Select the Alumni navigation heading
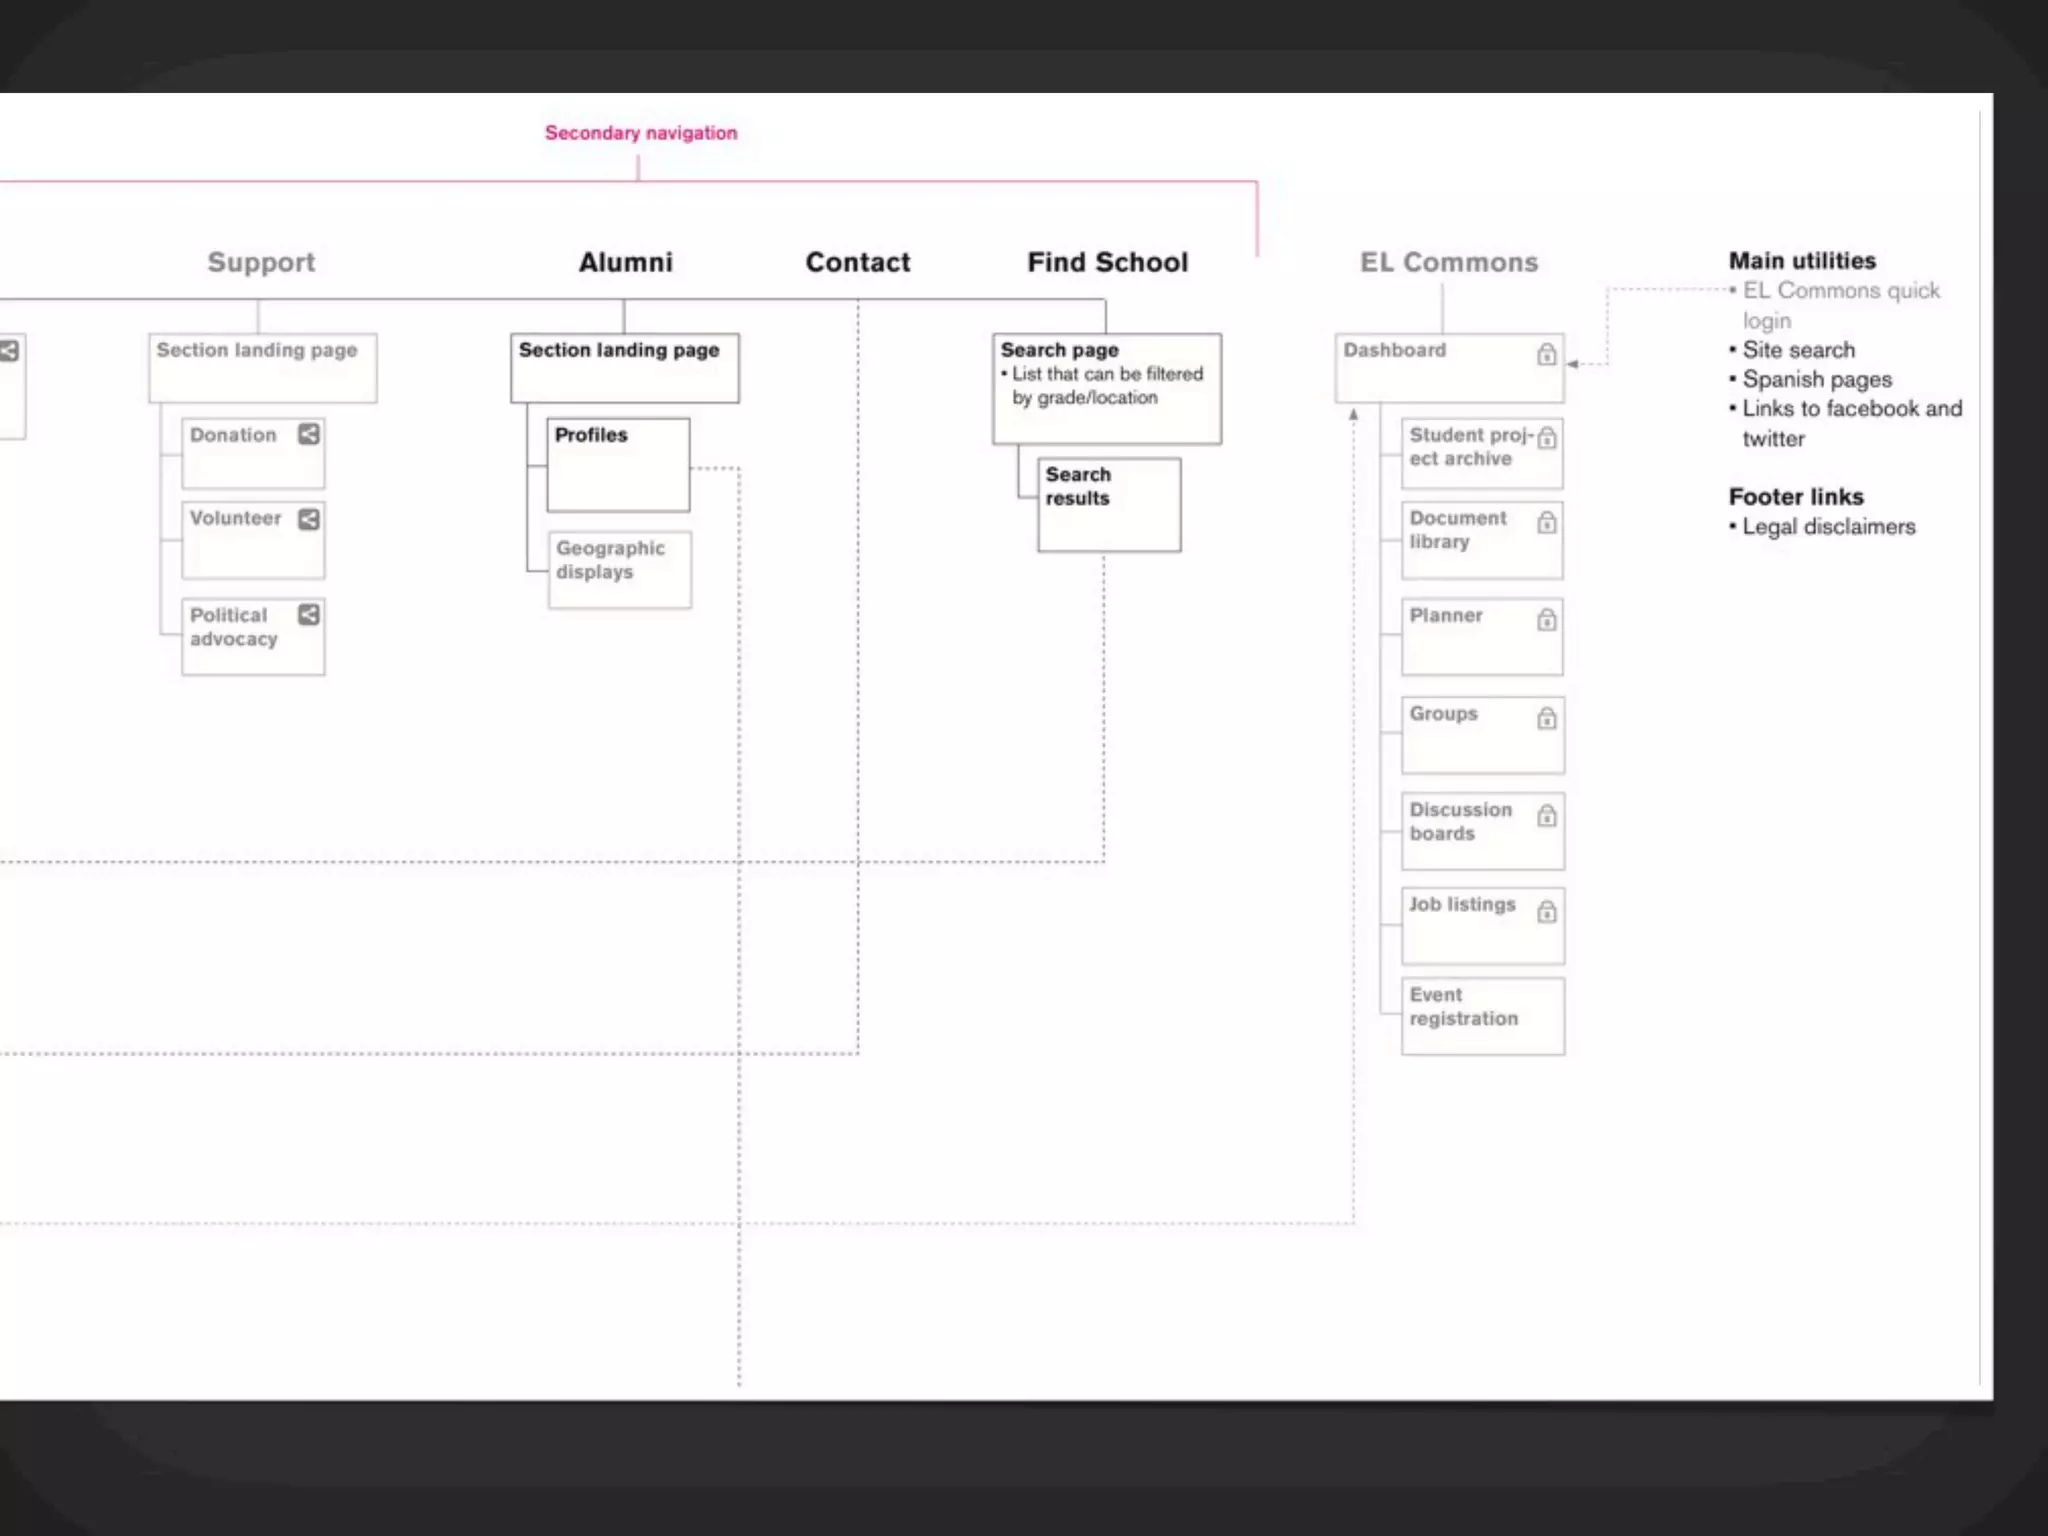The image size is (2048, 1536). 626,262
